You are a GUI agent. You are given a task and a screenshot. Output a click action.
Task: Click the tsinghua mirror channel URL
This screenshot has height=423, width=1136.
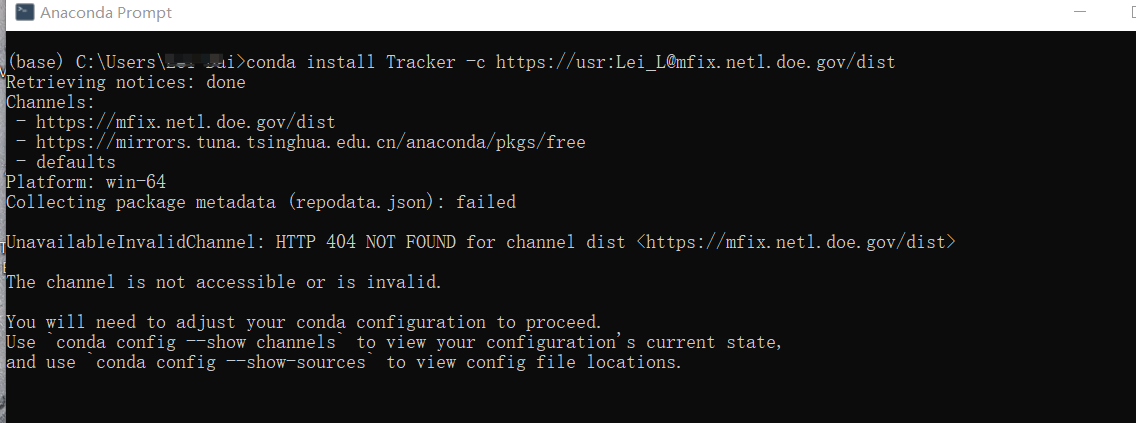pyautogui.click(x=311, y=142)
